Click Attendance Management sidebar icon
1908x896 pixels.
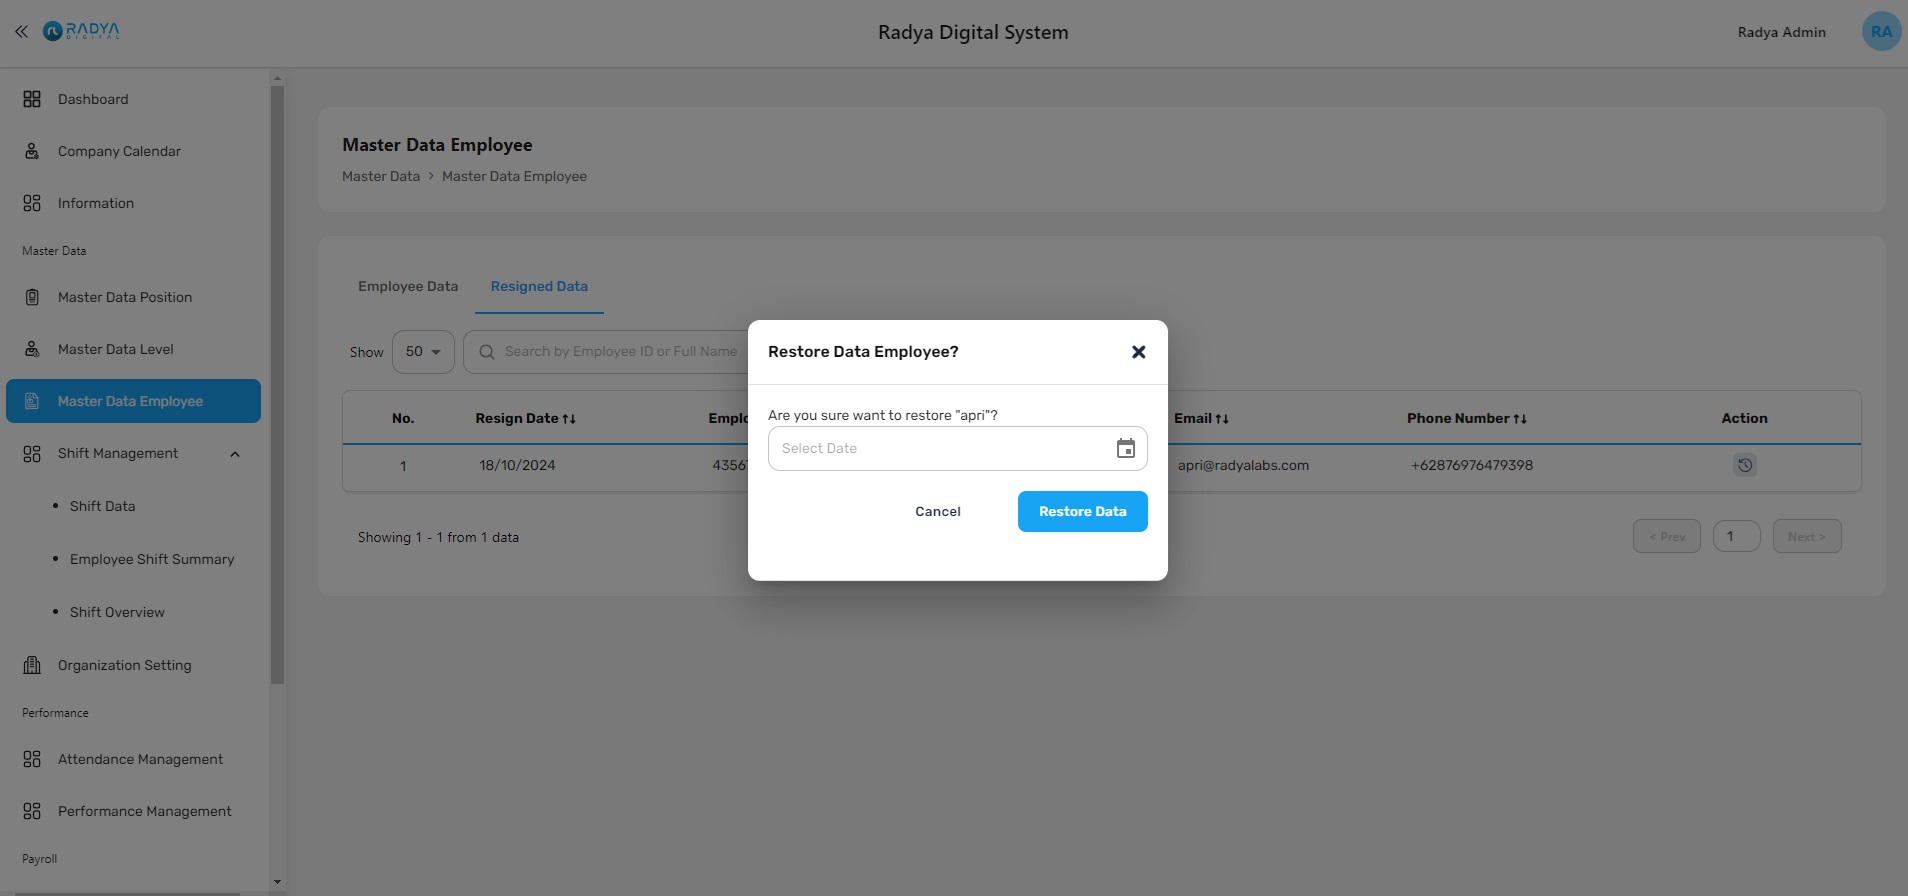[x=32, y=759]
